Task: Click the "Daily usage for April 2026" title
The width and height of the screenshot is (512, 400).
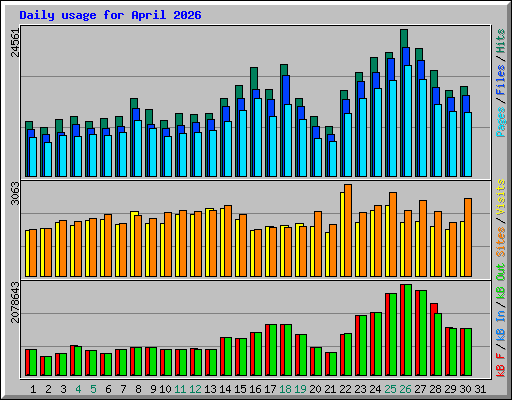Action: pyautogui.click(x=110, y=15)
